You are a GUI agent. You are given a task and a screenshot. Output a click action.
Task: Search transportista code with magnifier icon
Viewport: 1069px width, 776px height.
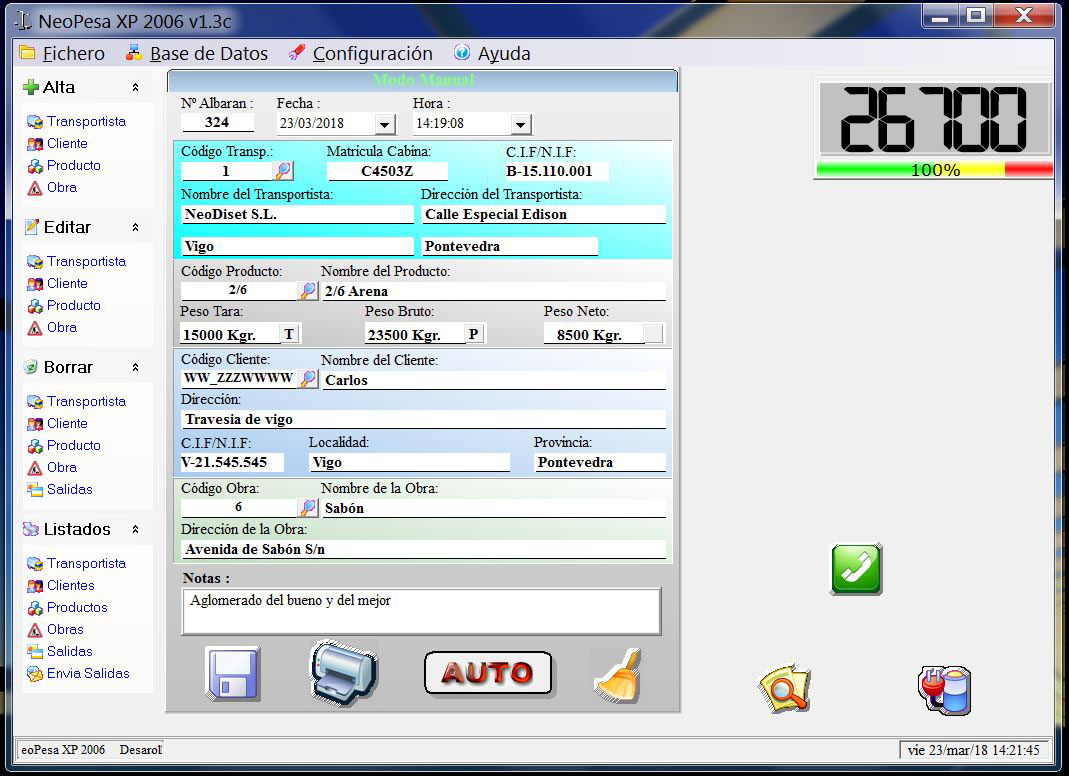[284, 171]
